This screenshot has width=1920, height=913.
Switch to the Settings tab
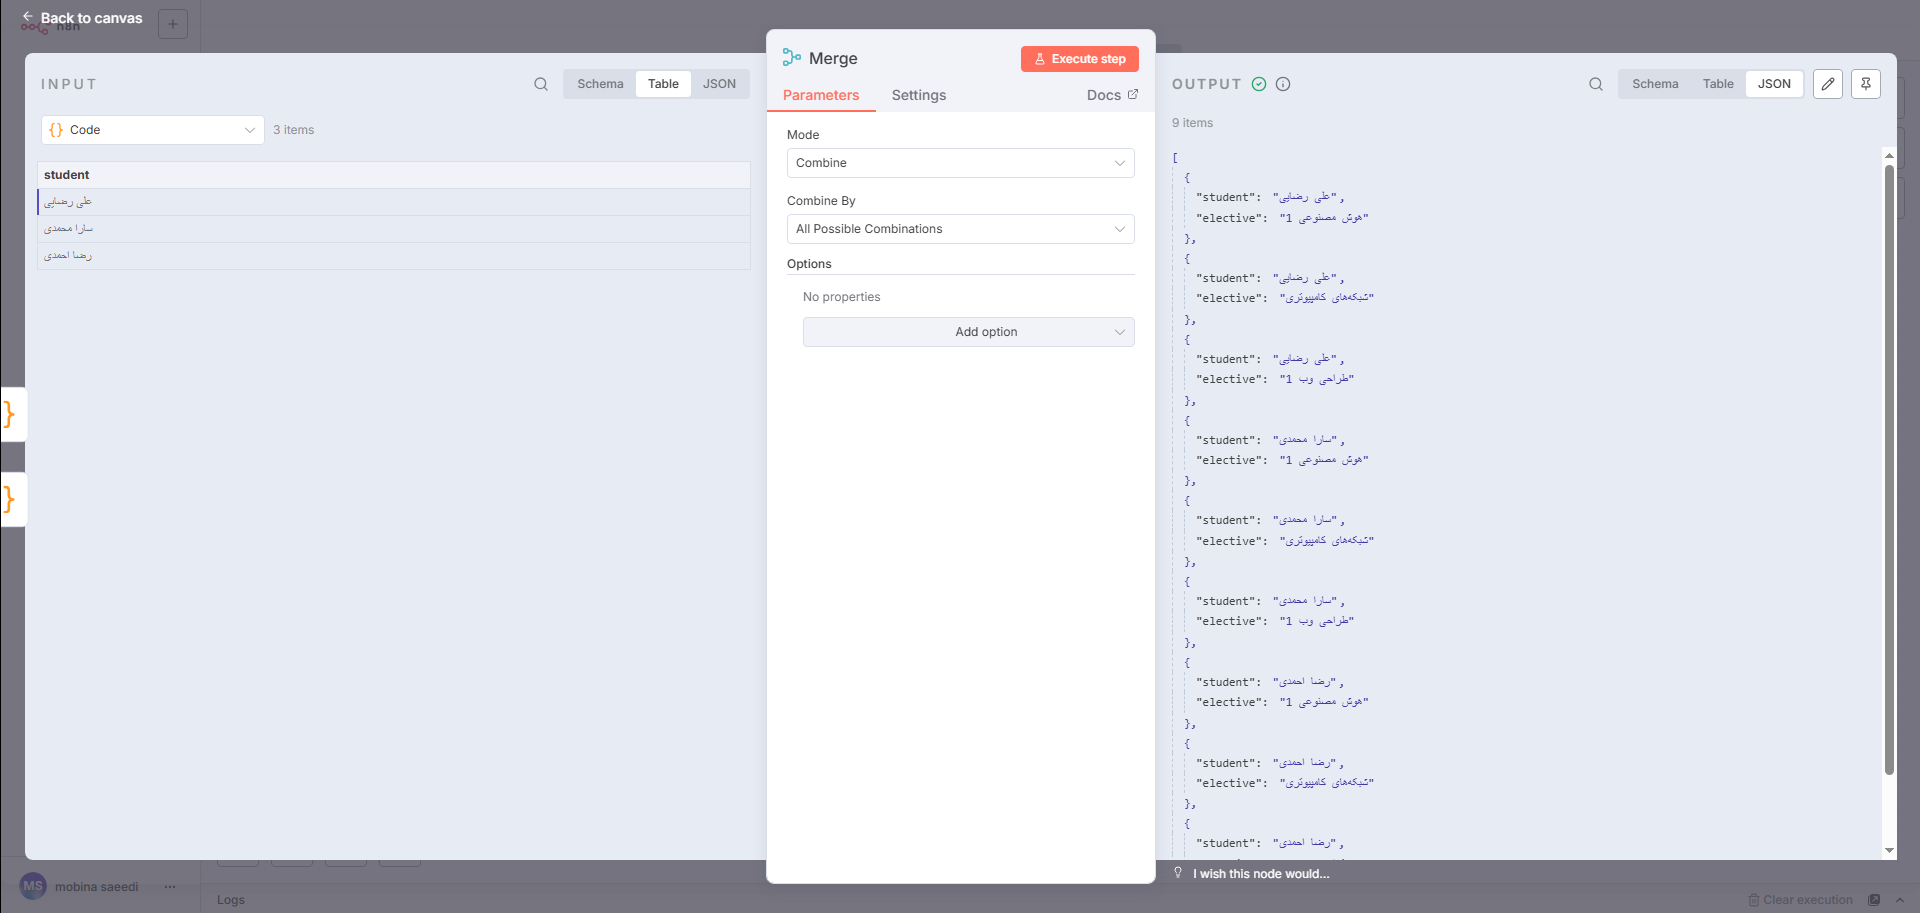point(918,95)
